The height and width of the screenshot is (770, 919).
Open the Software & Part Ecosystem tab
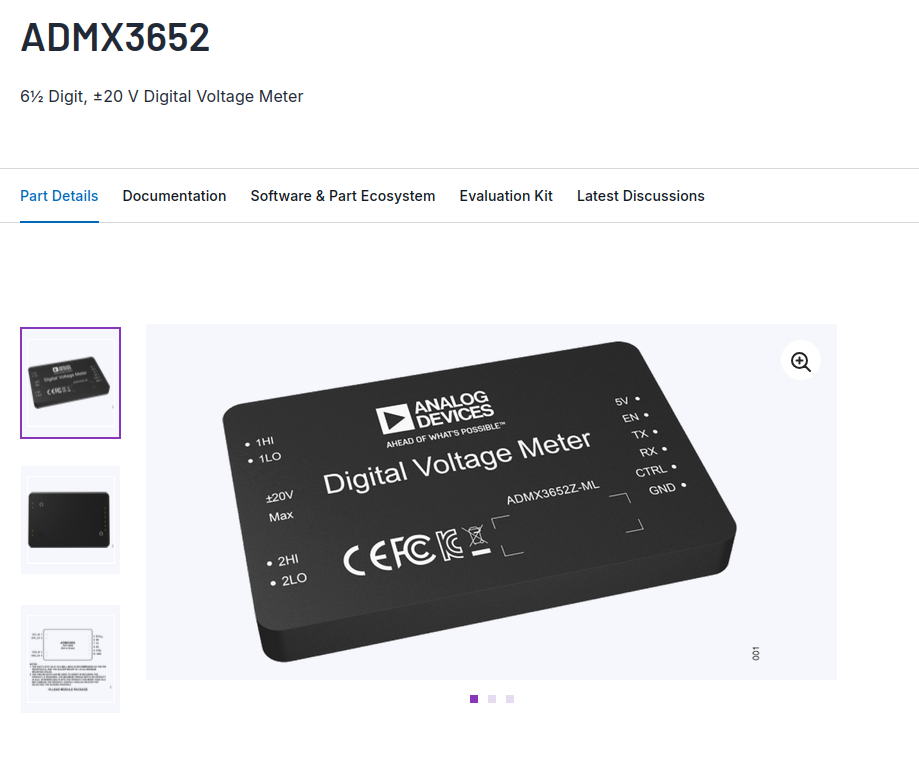click(343, 196)
